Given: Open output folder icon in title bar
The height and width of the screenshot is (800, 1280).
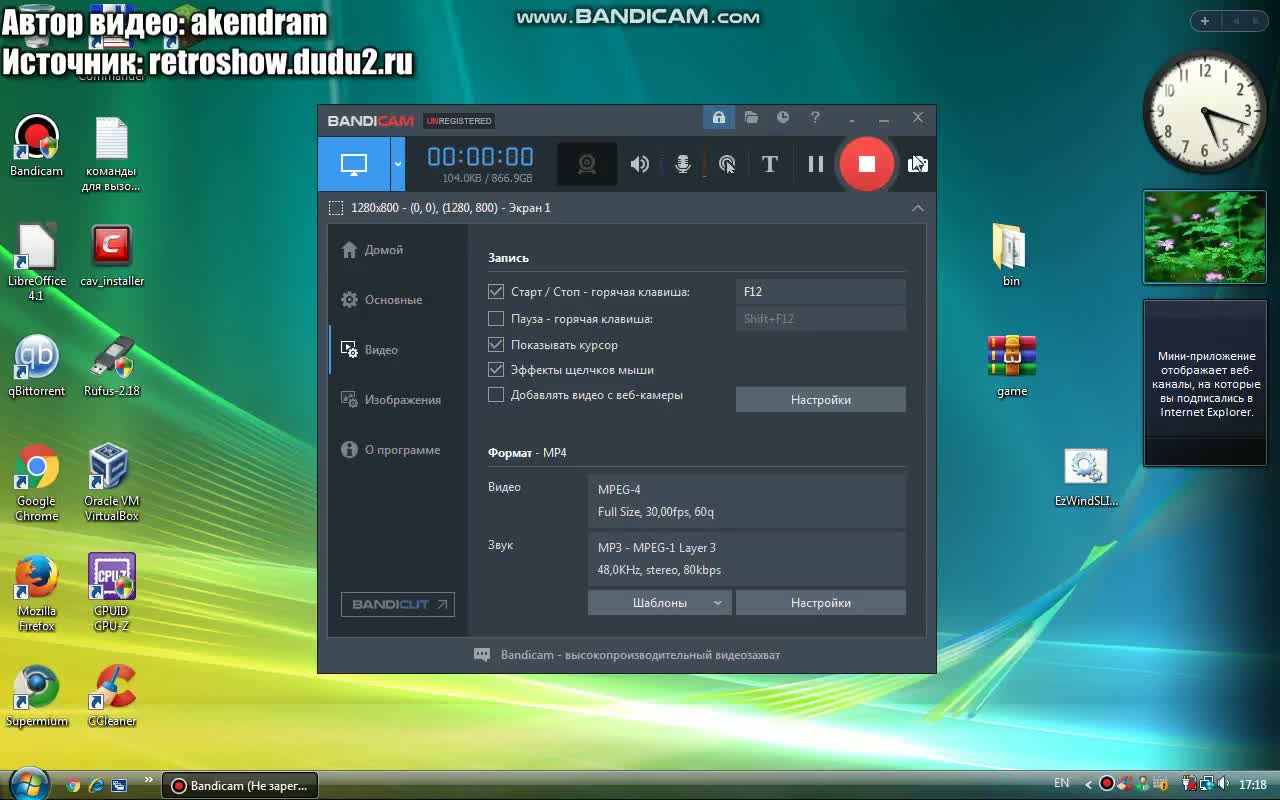Looking at the screenshot, I should [751, 118].
